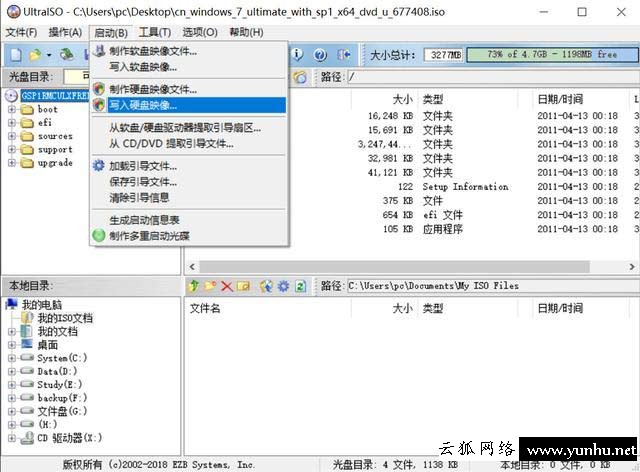640x472 pixels.
Task: Select the GSP1RMCULXFRE disc root icon
Action: pos(11,96)
